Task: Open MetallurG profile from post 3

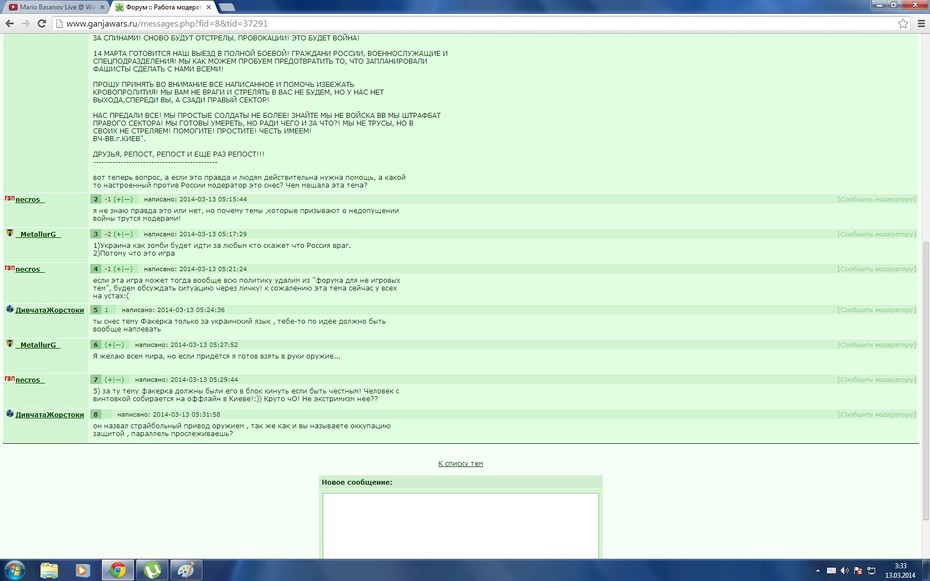Action: (38, 235)
